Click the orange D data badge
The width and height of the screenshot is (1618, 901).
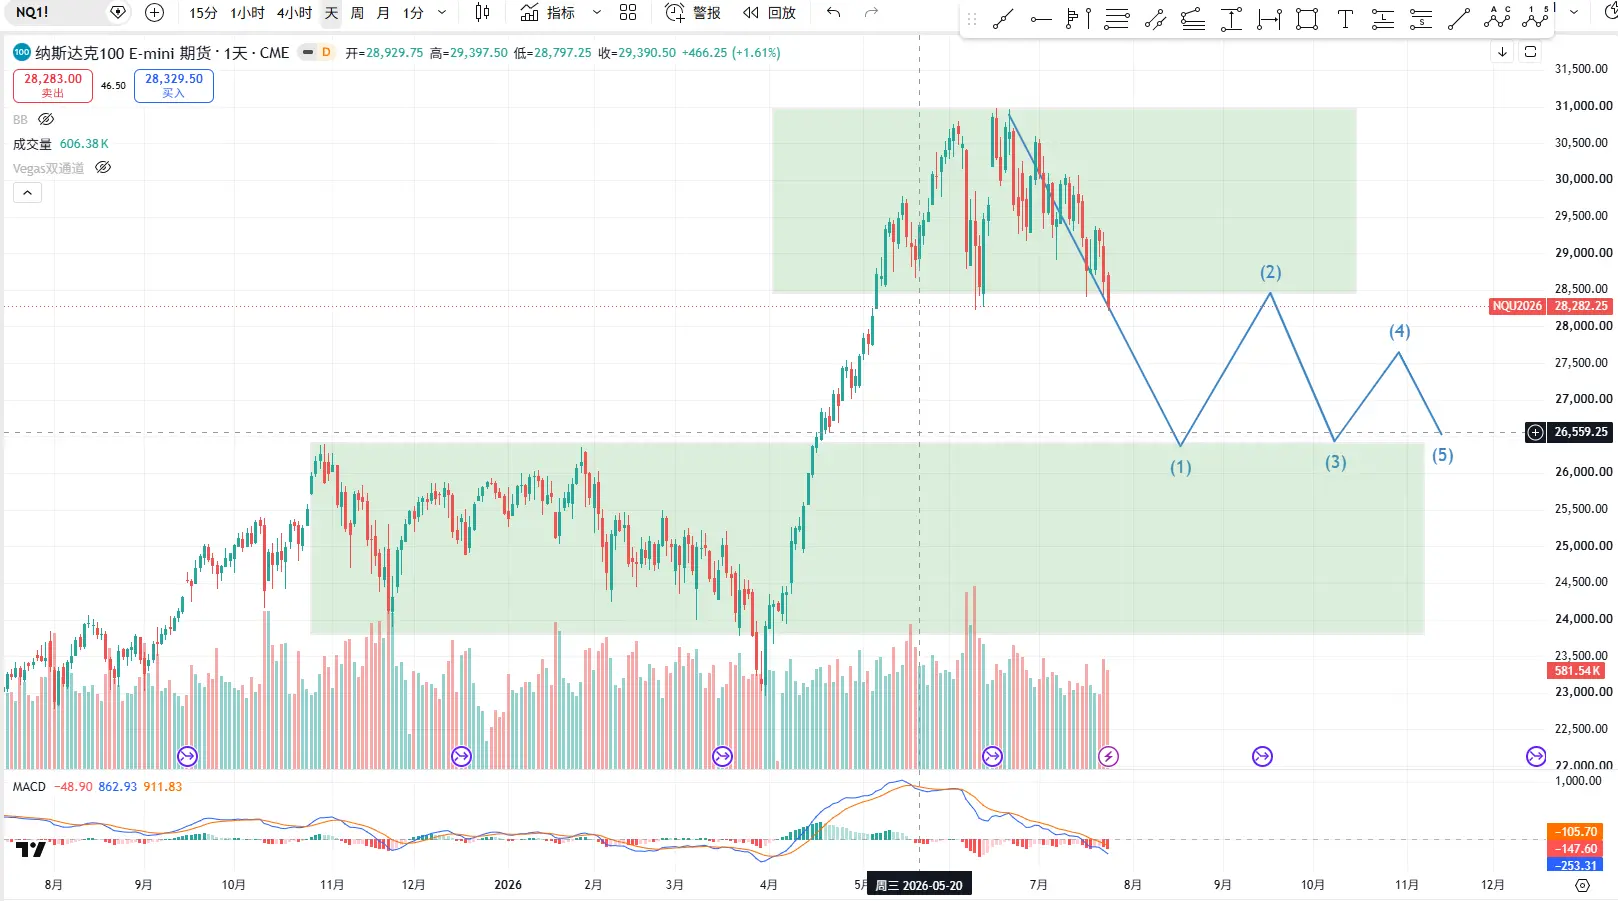[x=326, y=52]
